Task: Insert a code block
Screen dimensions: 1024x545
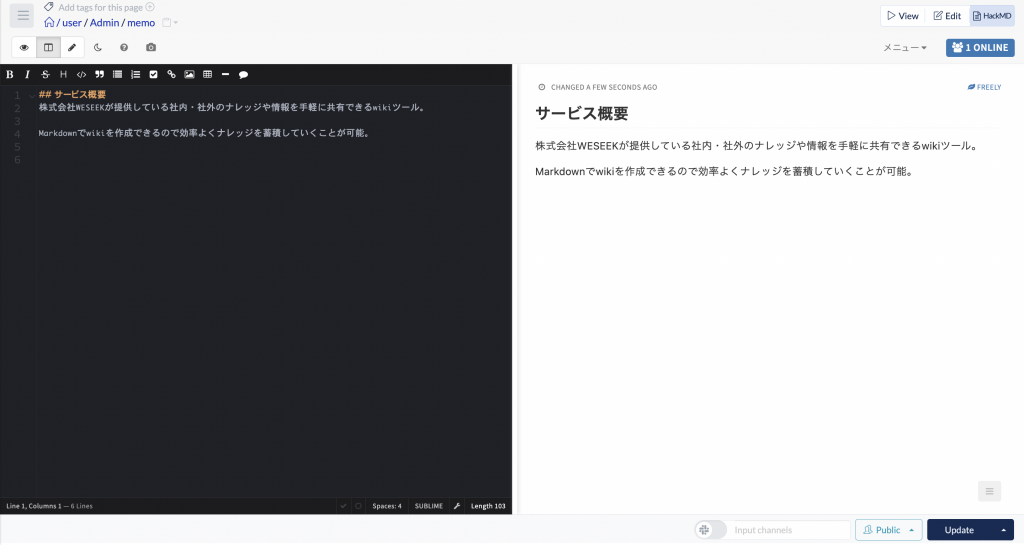Action: pos(81,74)
